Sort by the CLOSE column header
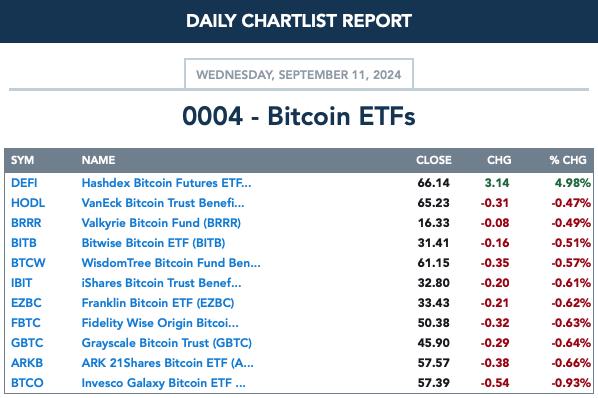The width and height of the screenshot is (598, 398). pyautogui.click(x=434, y=160)
